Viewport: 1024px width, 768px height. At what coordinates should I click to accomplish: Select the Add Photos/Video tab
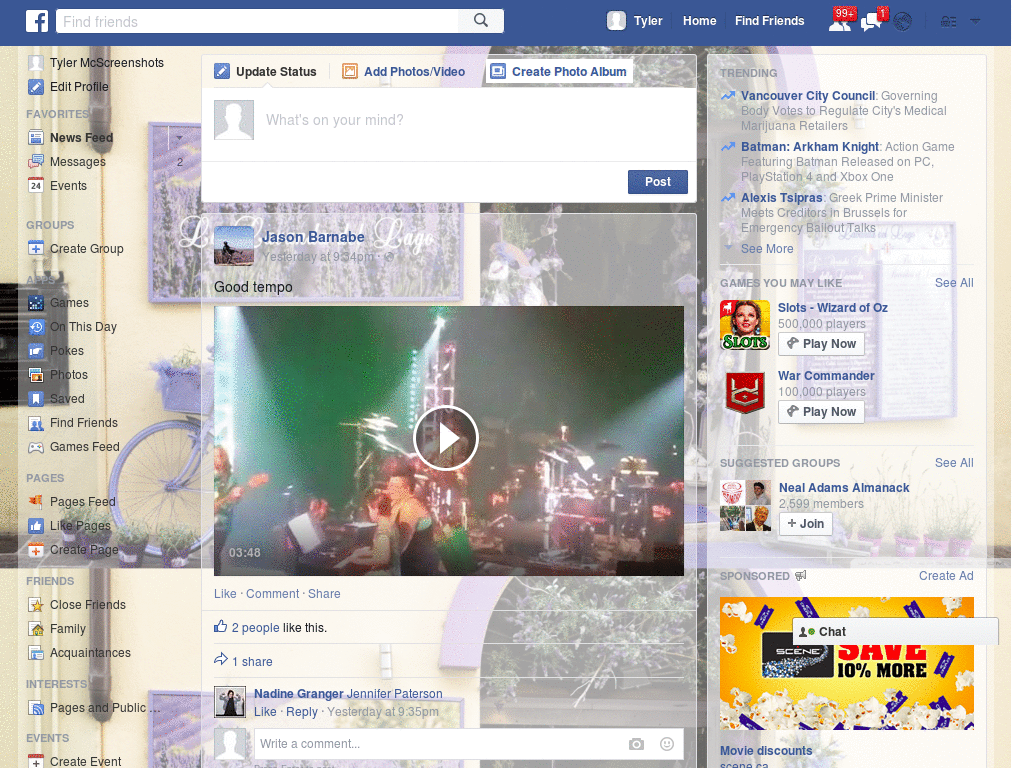point(404,71)
